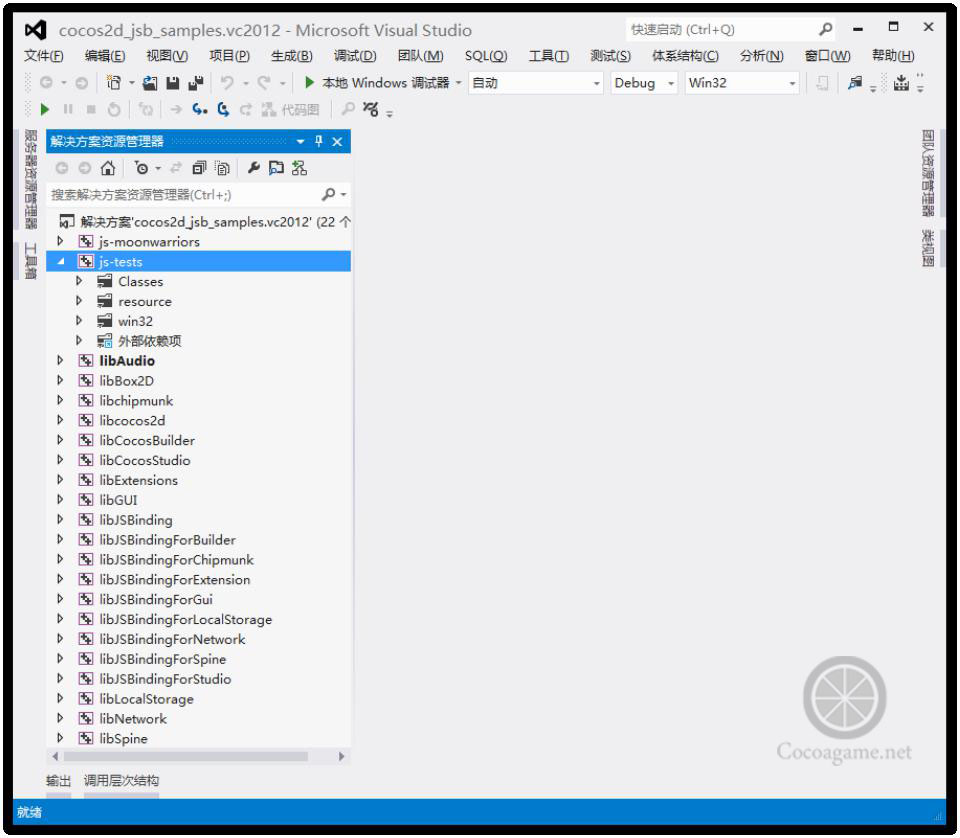The height and width of the screenshot is (838, 960).
Task: Expand the libcocos2d project node
Action: click(x=61, y=421)
